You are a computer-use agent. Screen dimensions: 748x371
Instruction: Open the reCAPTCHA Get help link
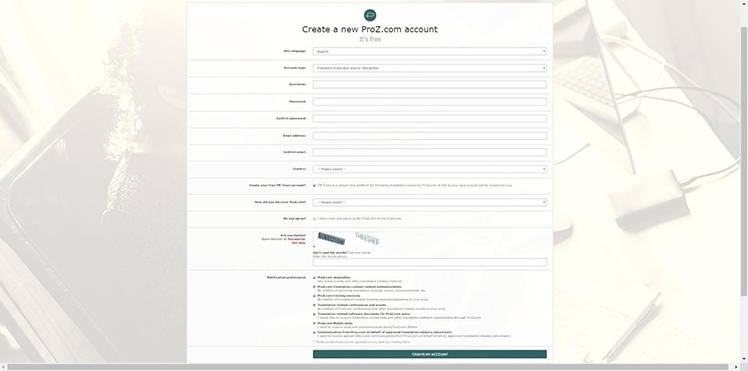pyautogui.click(x=299, y=243)
